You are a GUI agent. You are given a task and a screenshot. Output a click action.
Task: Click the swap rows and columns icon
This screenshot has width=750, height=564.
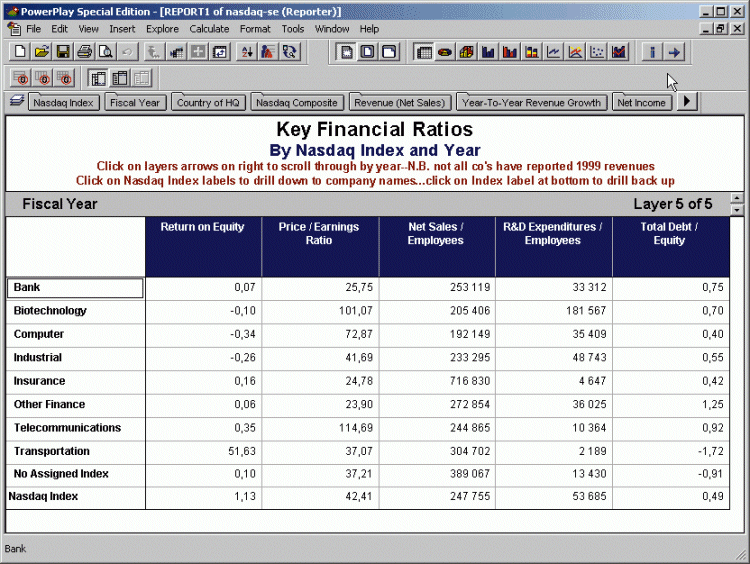(x=220, y=52)
